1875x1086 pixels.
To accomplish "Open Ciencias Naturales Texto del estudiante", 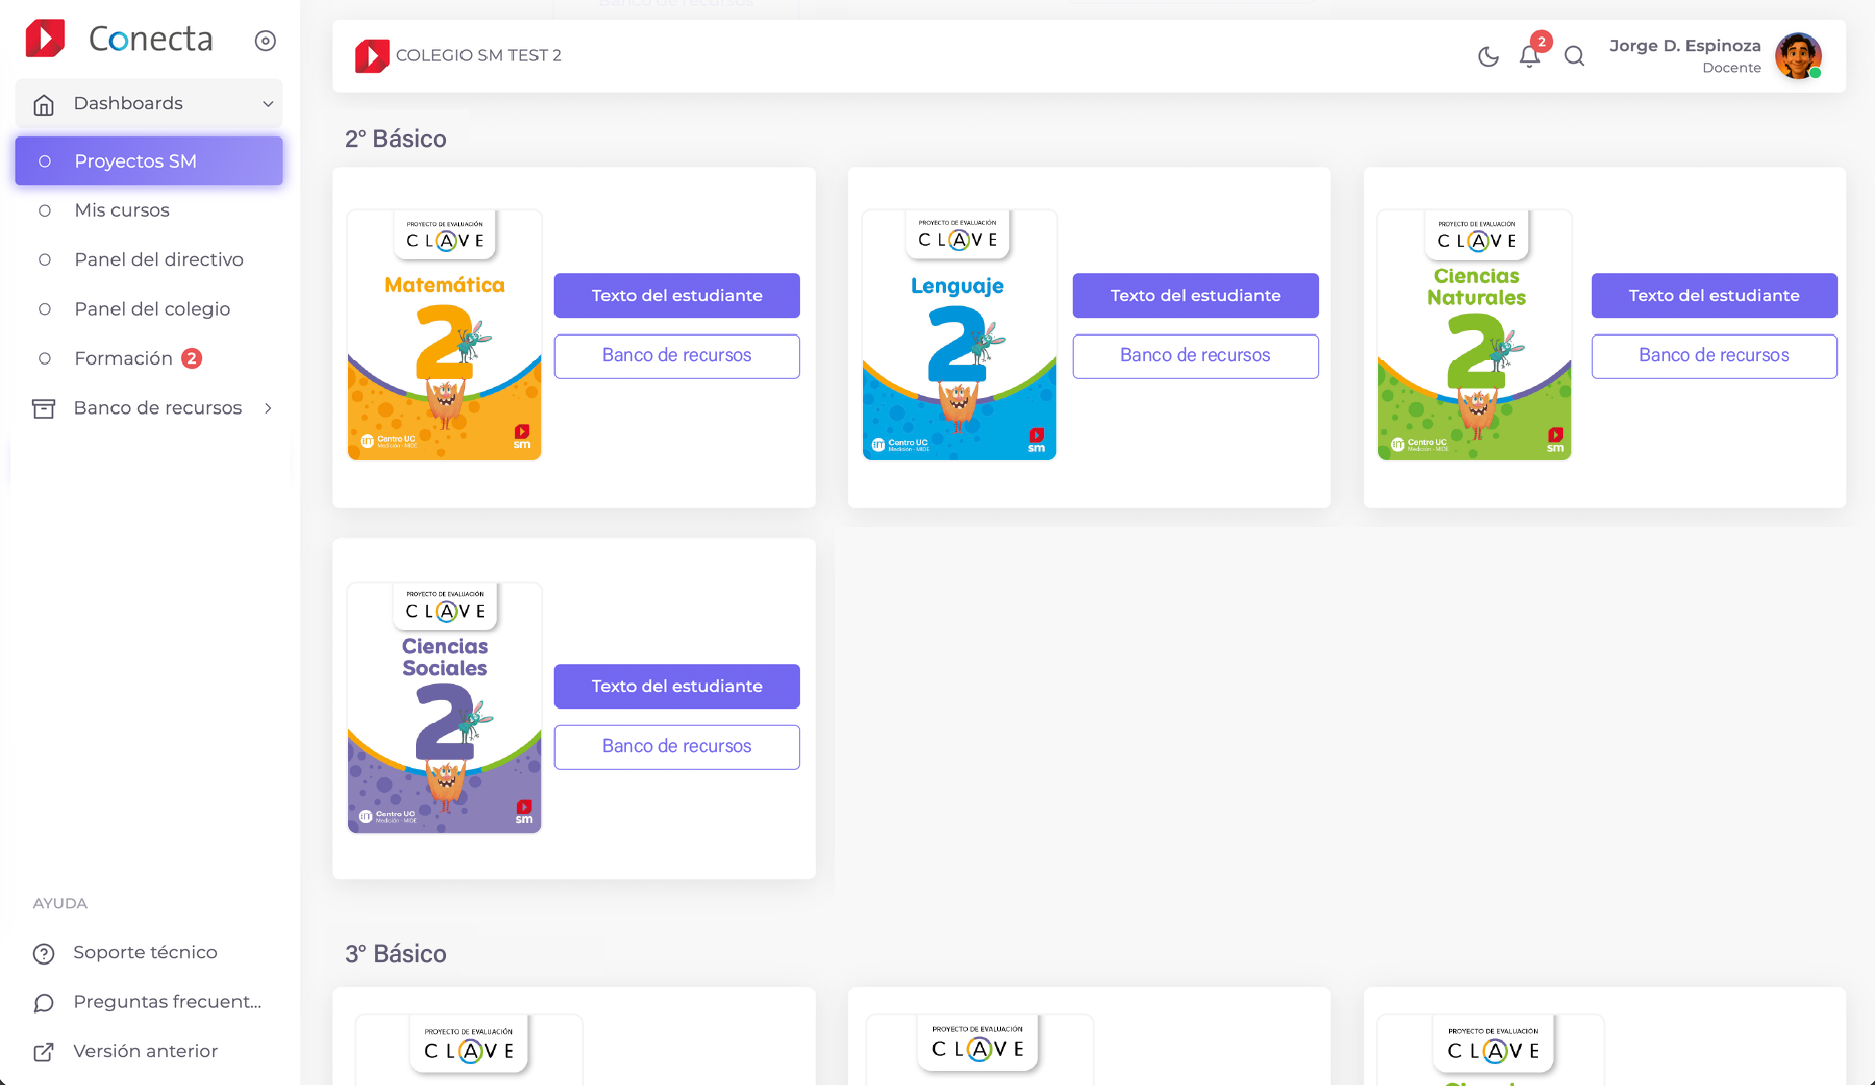I will (1714, 296).
